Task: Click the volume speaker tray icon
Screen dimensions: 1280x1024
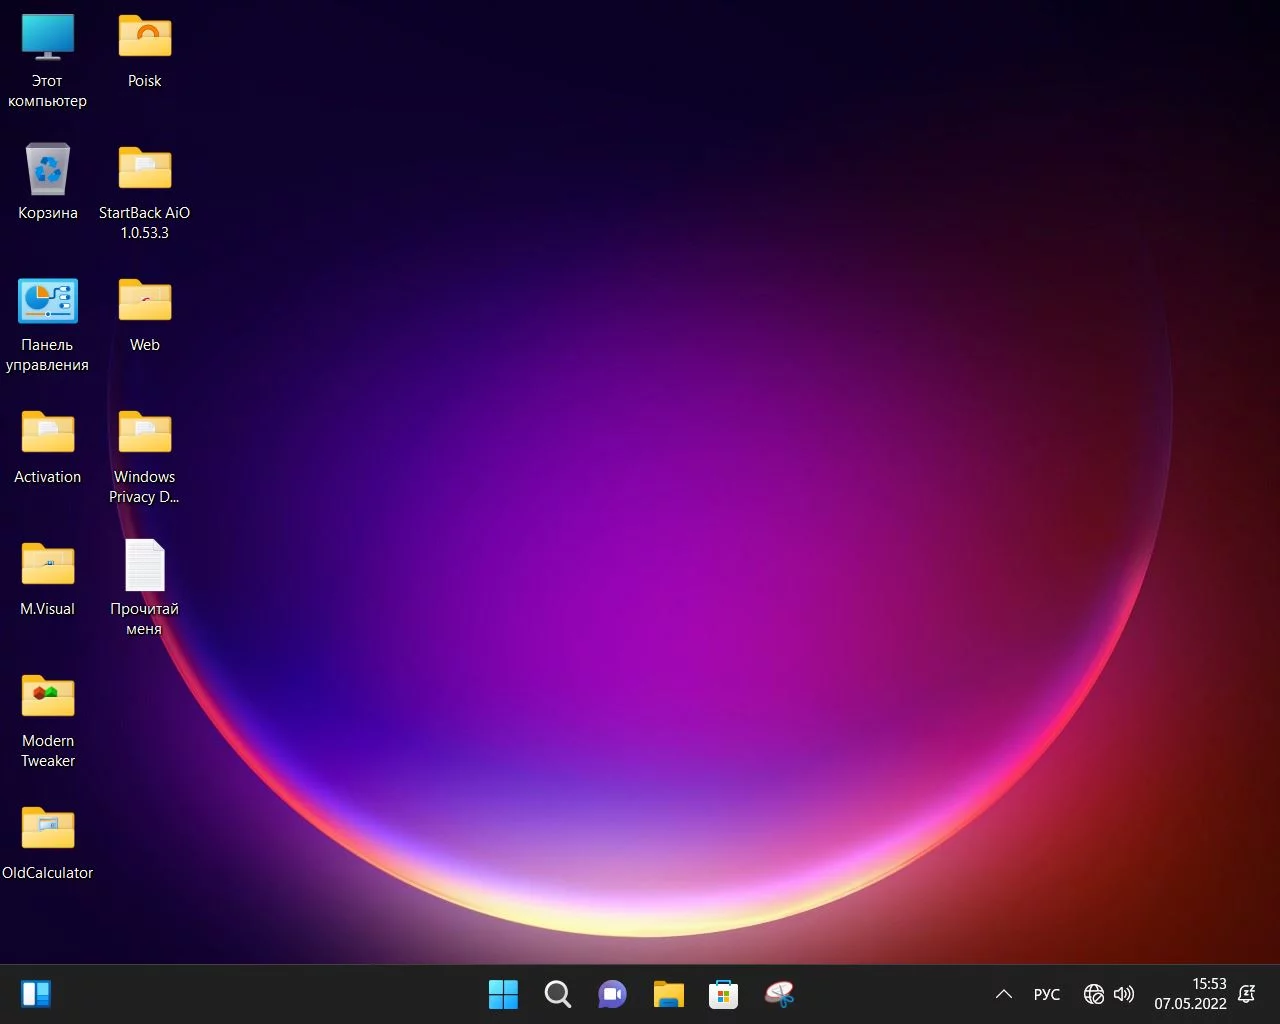Action: [1124, 994]
